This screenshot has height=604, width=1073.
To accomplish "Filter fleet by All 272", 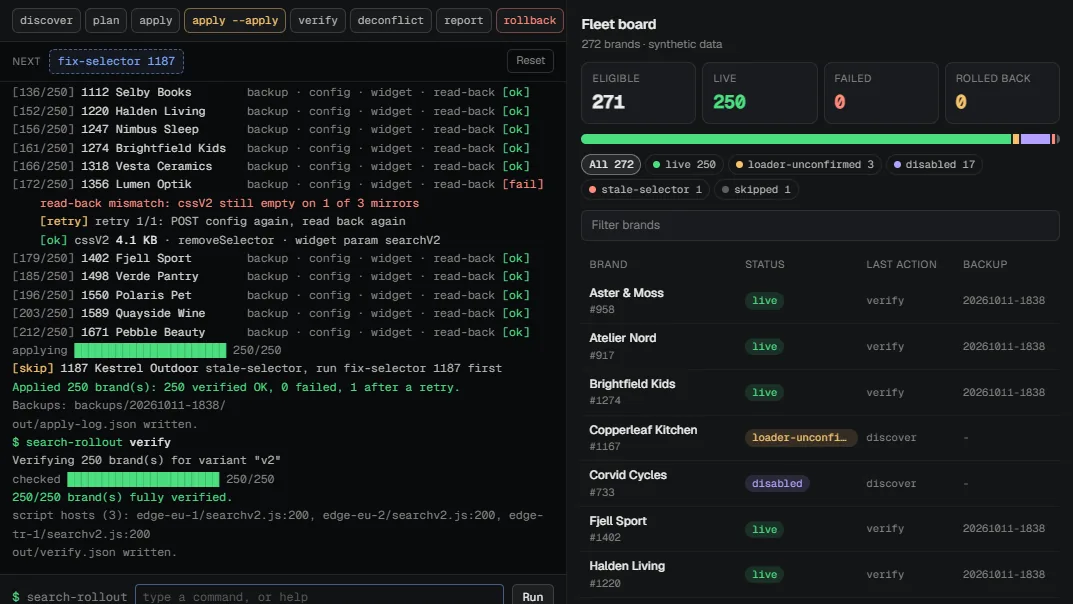I will [611, 164].
